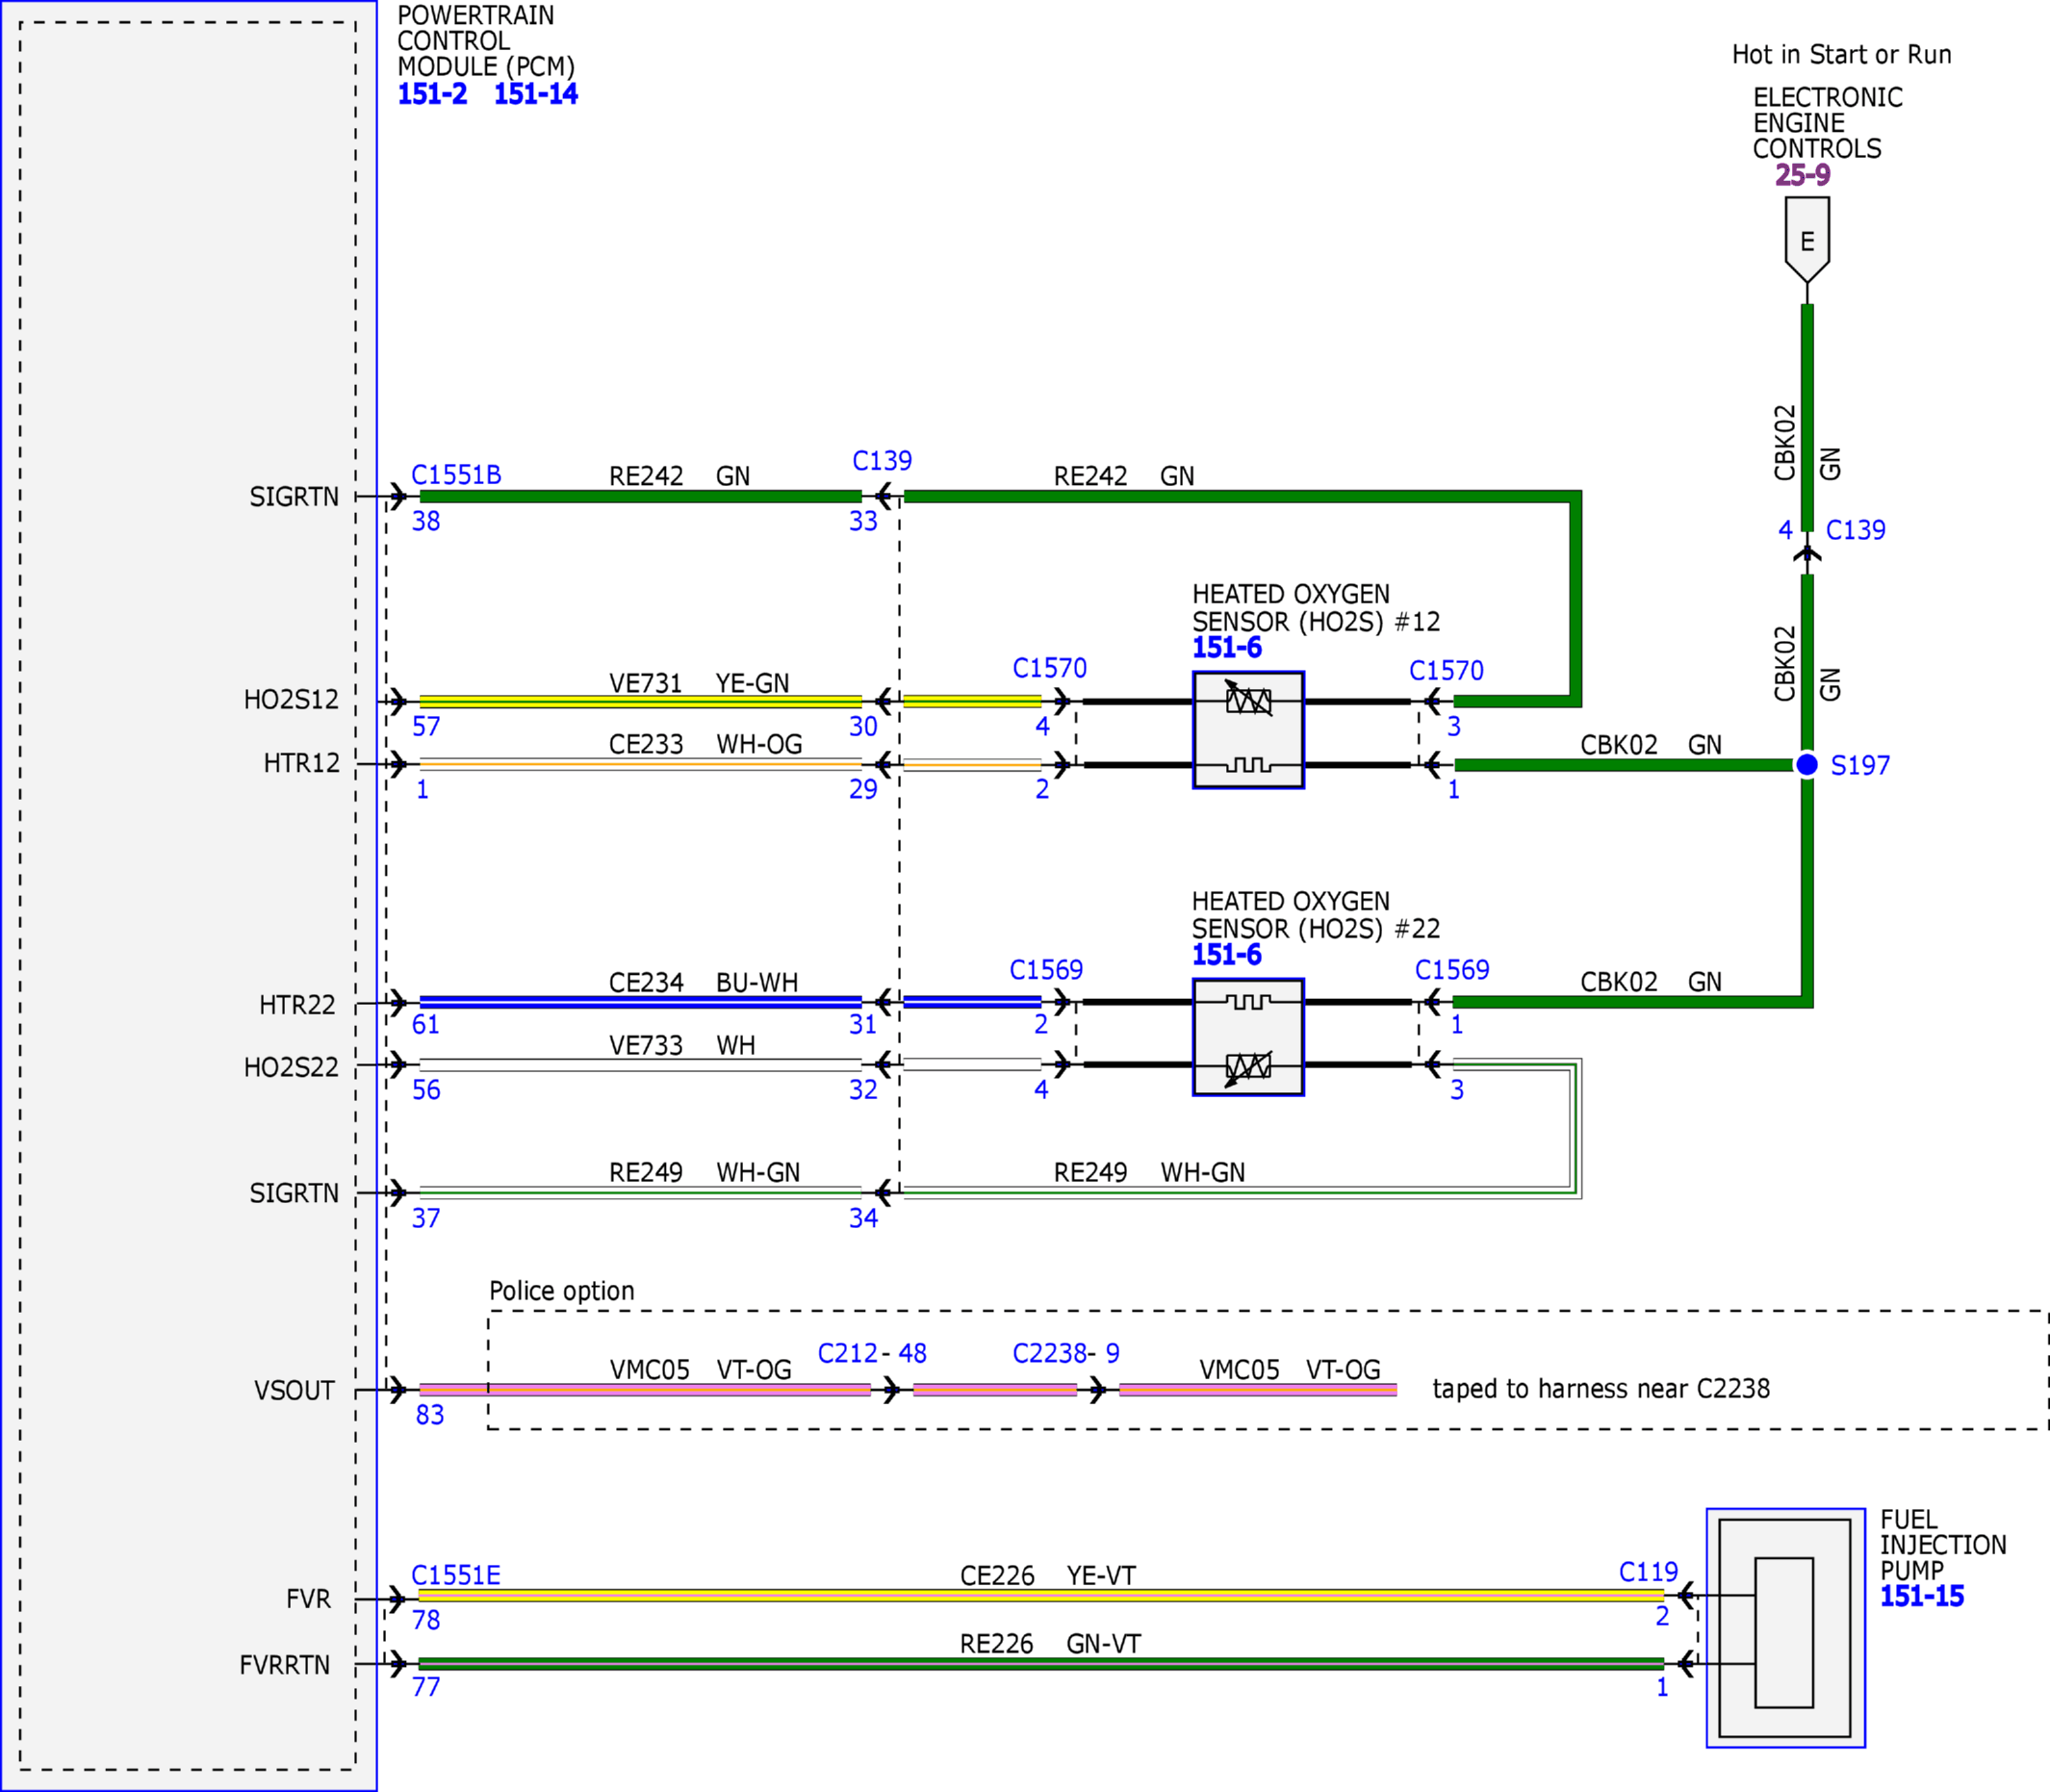
Task: Select the S197 splice dot
Action: click(1806, 764)
